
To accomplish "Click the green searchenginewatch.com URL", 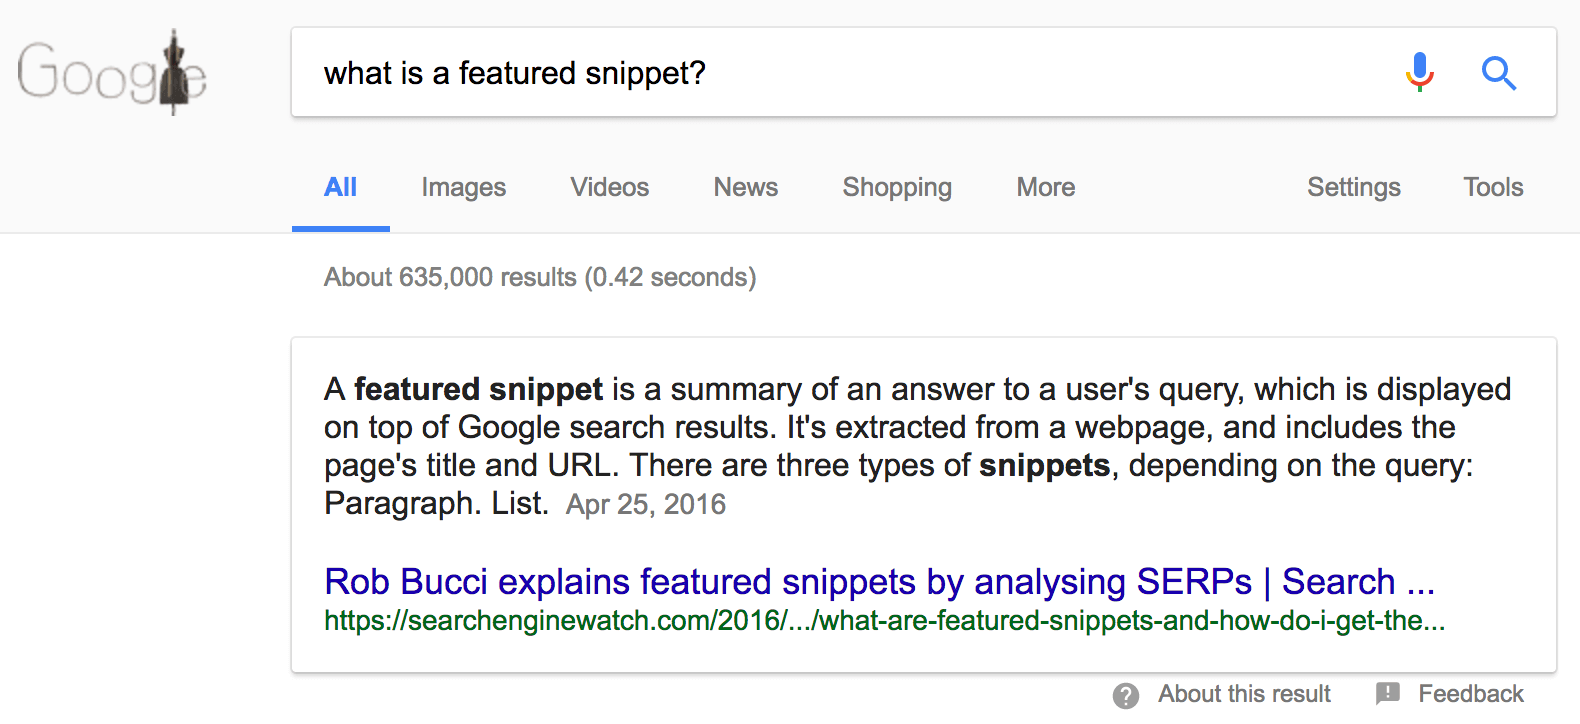I will click(885, 621).
